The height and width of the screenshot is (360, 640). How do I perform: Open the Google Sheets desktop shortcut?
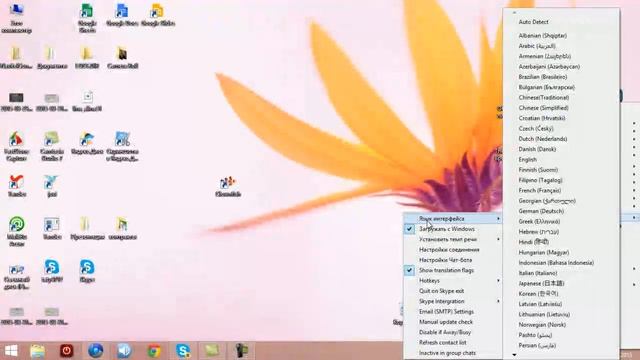(87, 18)
